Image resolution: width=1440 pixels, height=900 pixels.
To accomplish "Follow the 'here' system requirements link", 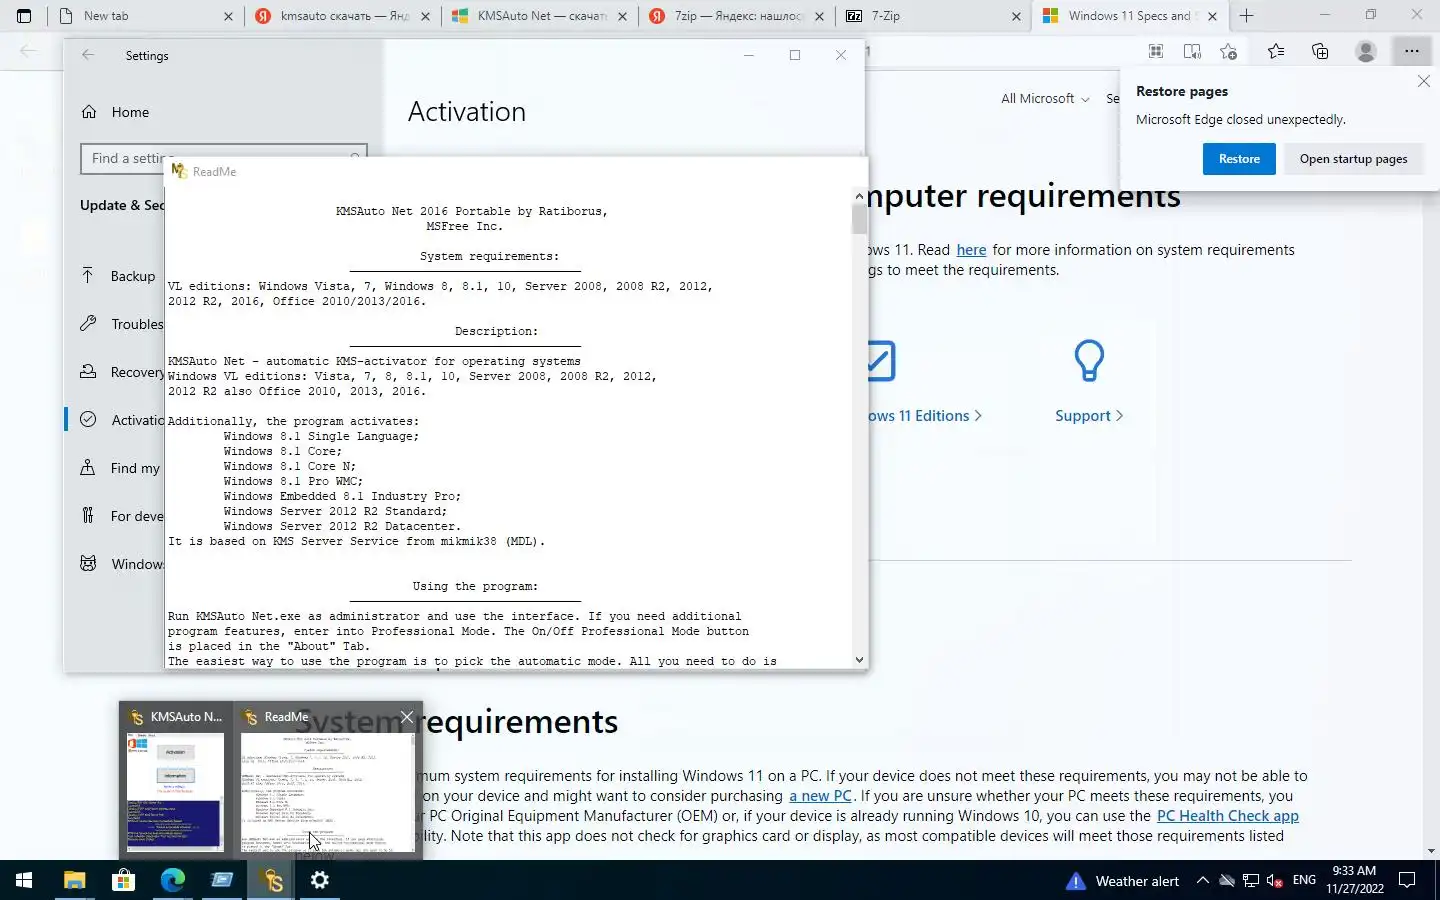I will point(971,250).
